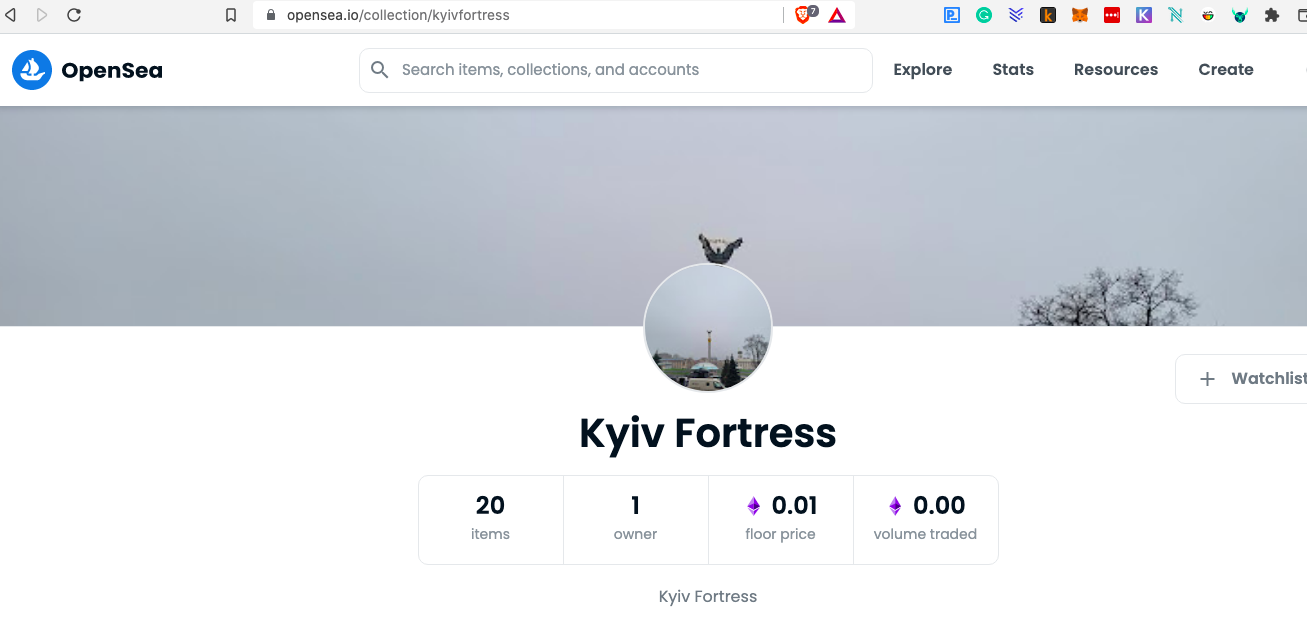Open the Grammarly extension icon
This screenshot has height=632, width=1307.
point(984,15)
